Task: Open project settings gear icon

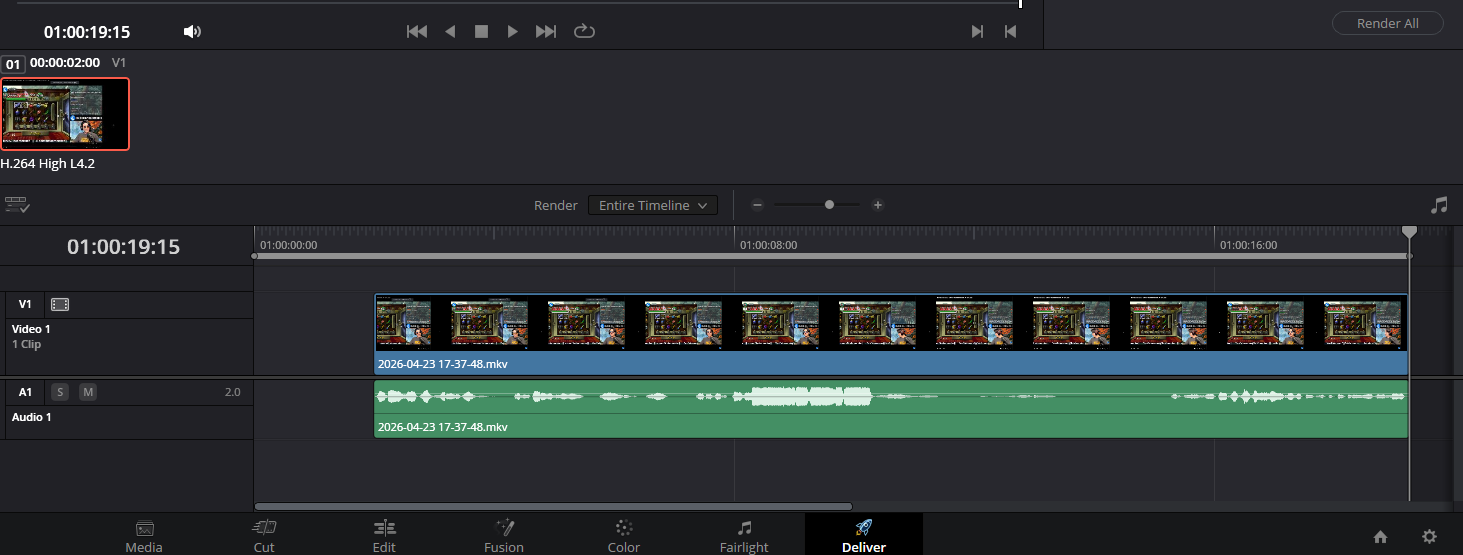Action: 1429,537
